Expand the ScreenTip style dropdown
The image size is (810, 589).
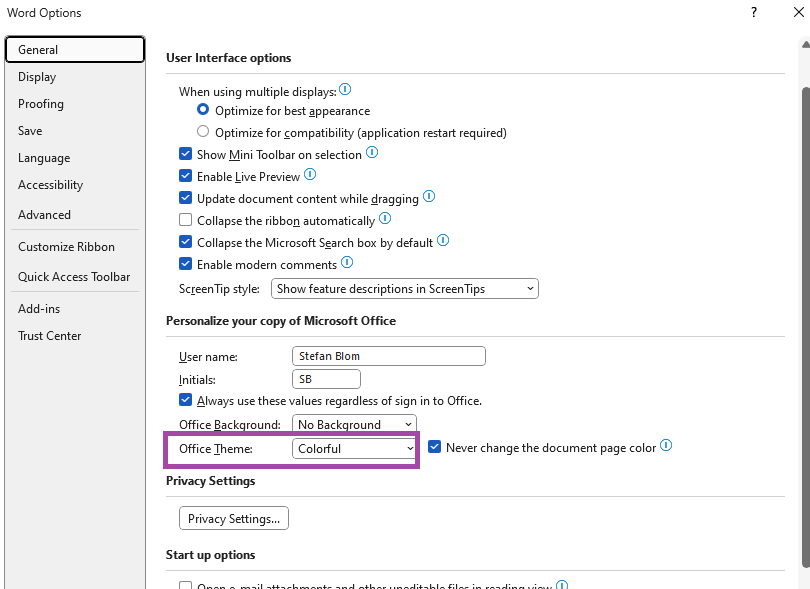point(405,289)
